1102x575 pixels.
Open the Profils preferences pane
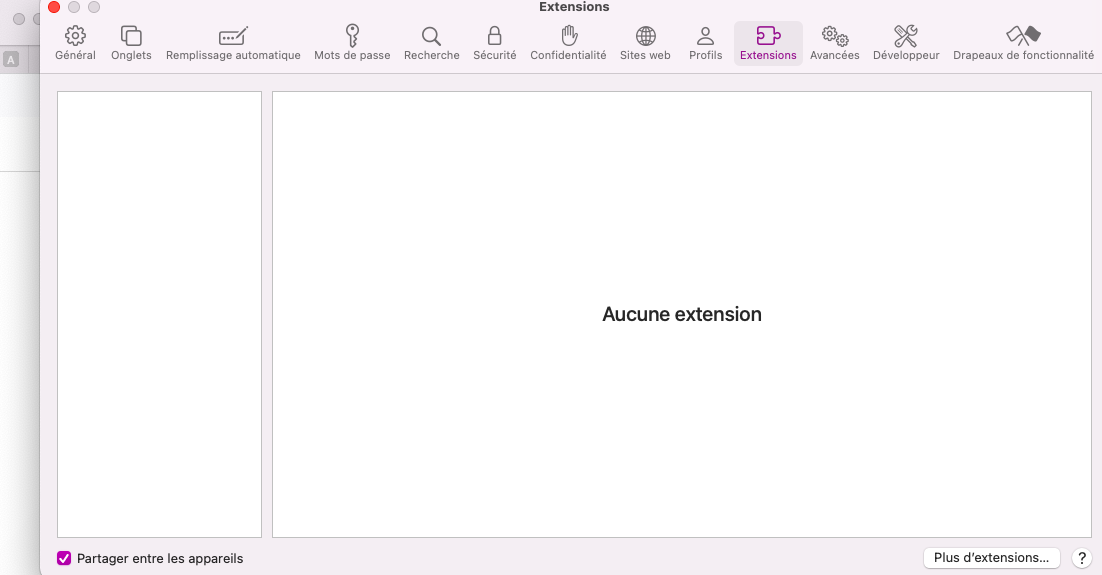(705, 44)
